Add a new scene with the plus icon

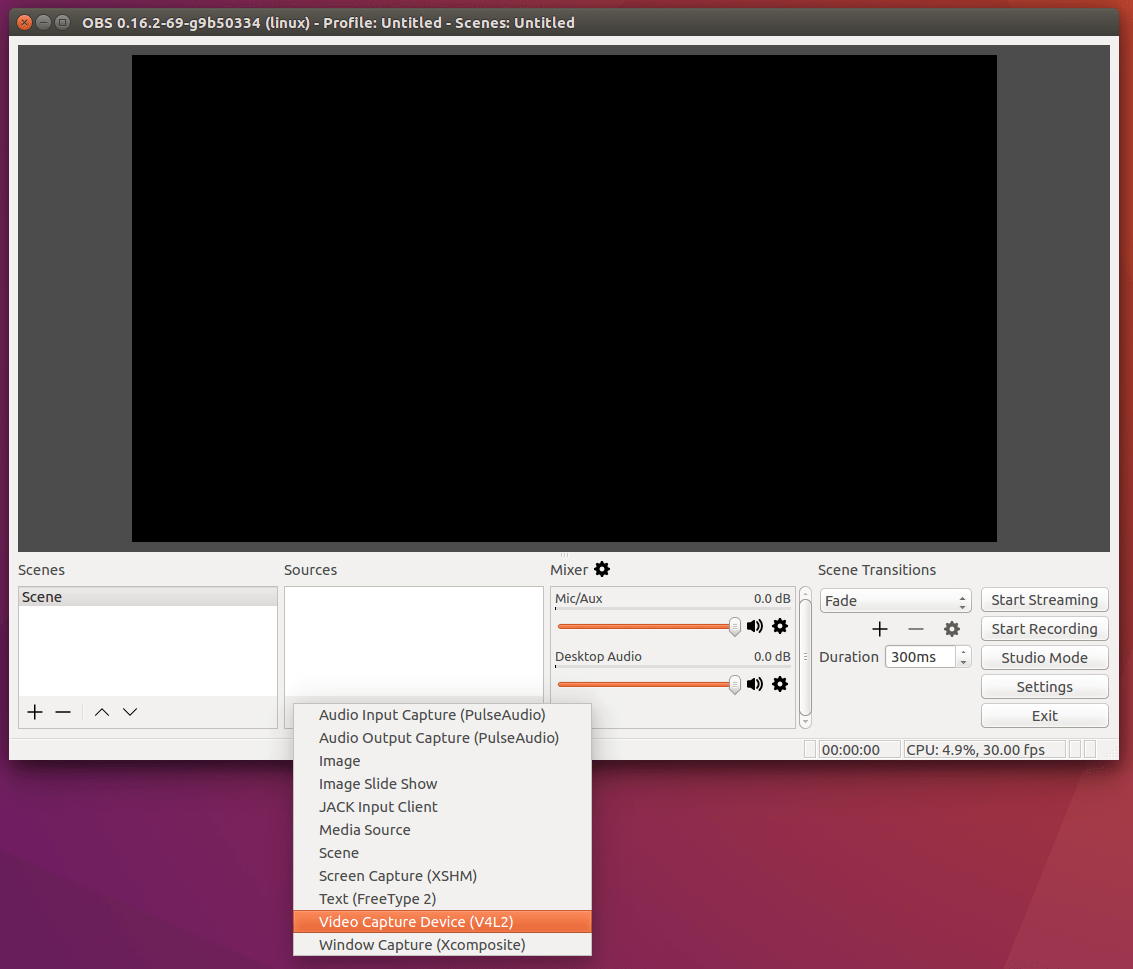click(34, 712)
